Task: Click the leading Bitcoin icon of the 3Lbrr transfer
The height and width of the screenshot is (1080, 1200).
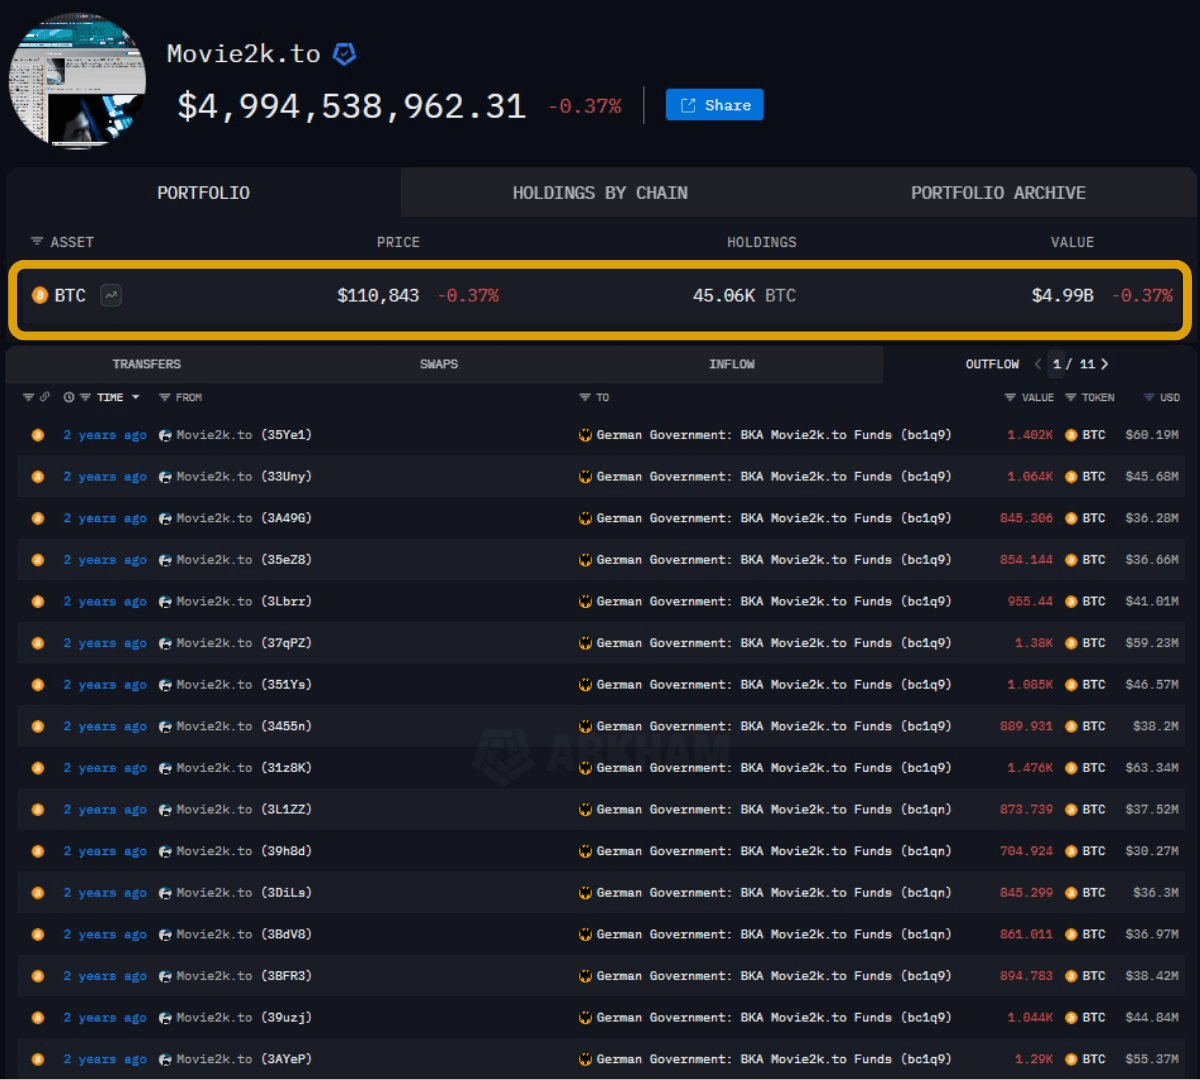Action: pos(38,602)
